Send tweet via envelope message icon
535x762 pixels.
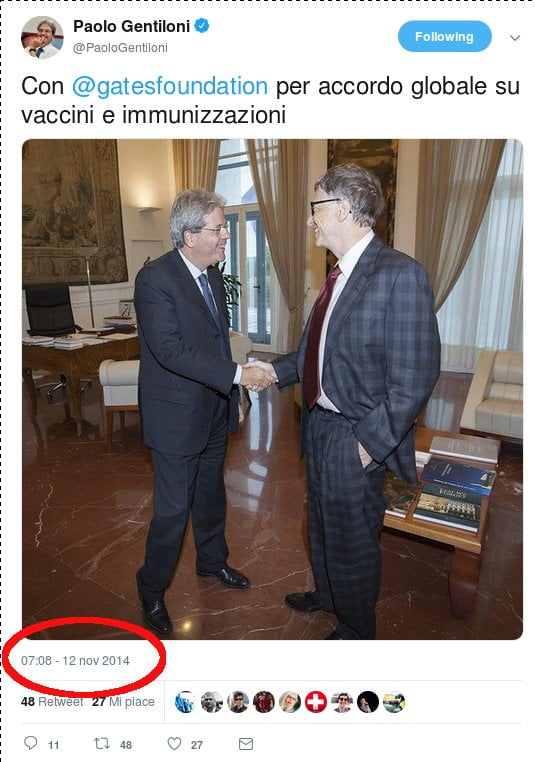pyautogui.click(x=246, y=744)
